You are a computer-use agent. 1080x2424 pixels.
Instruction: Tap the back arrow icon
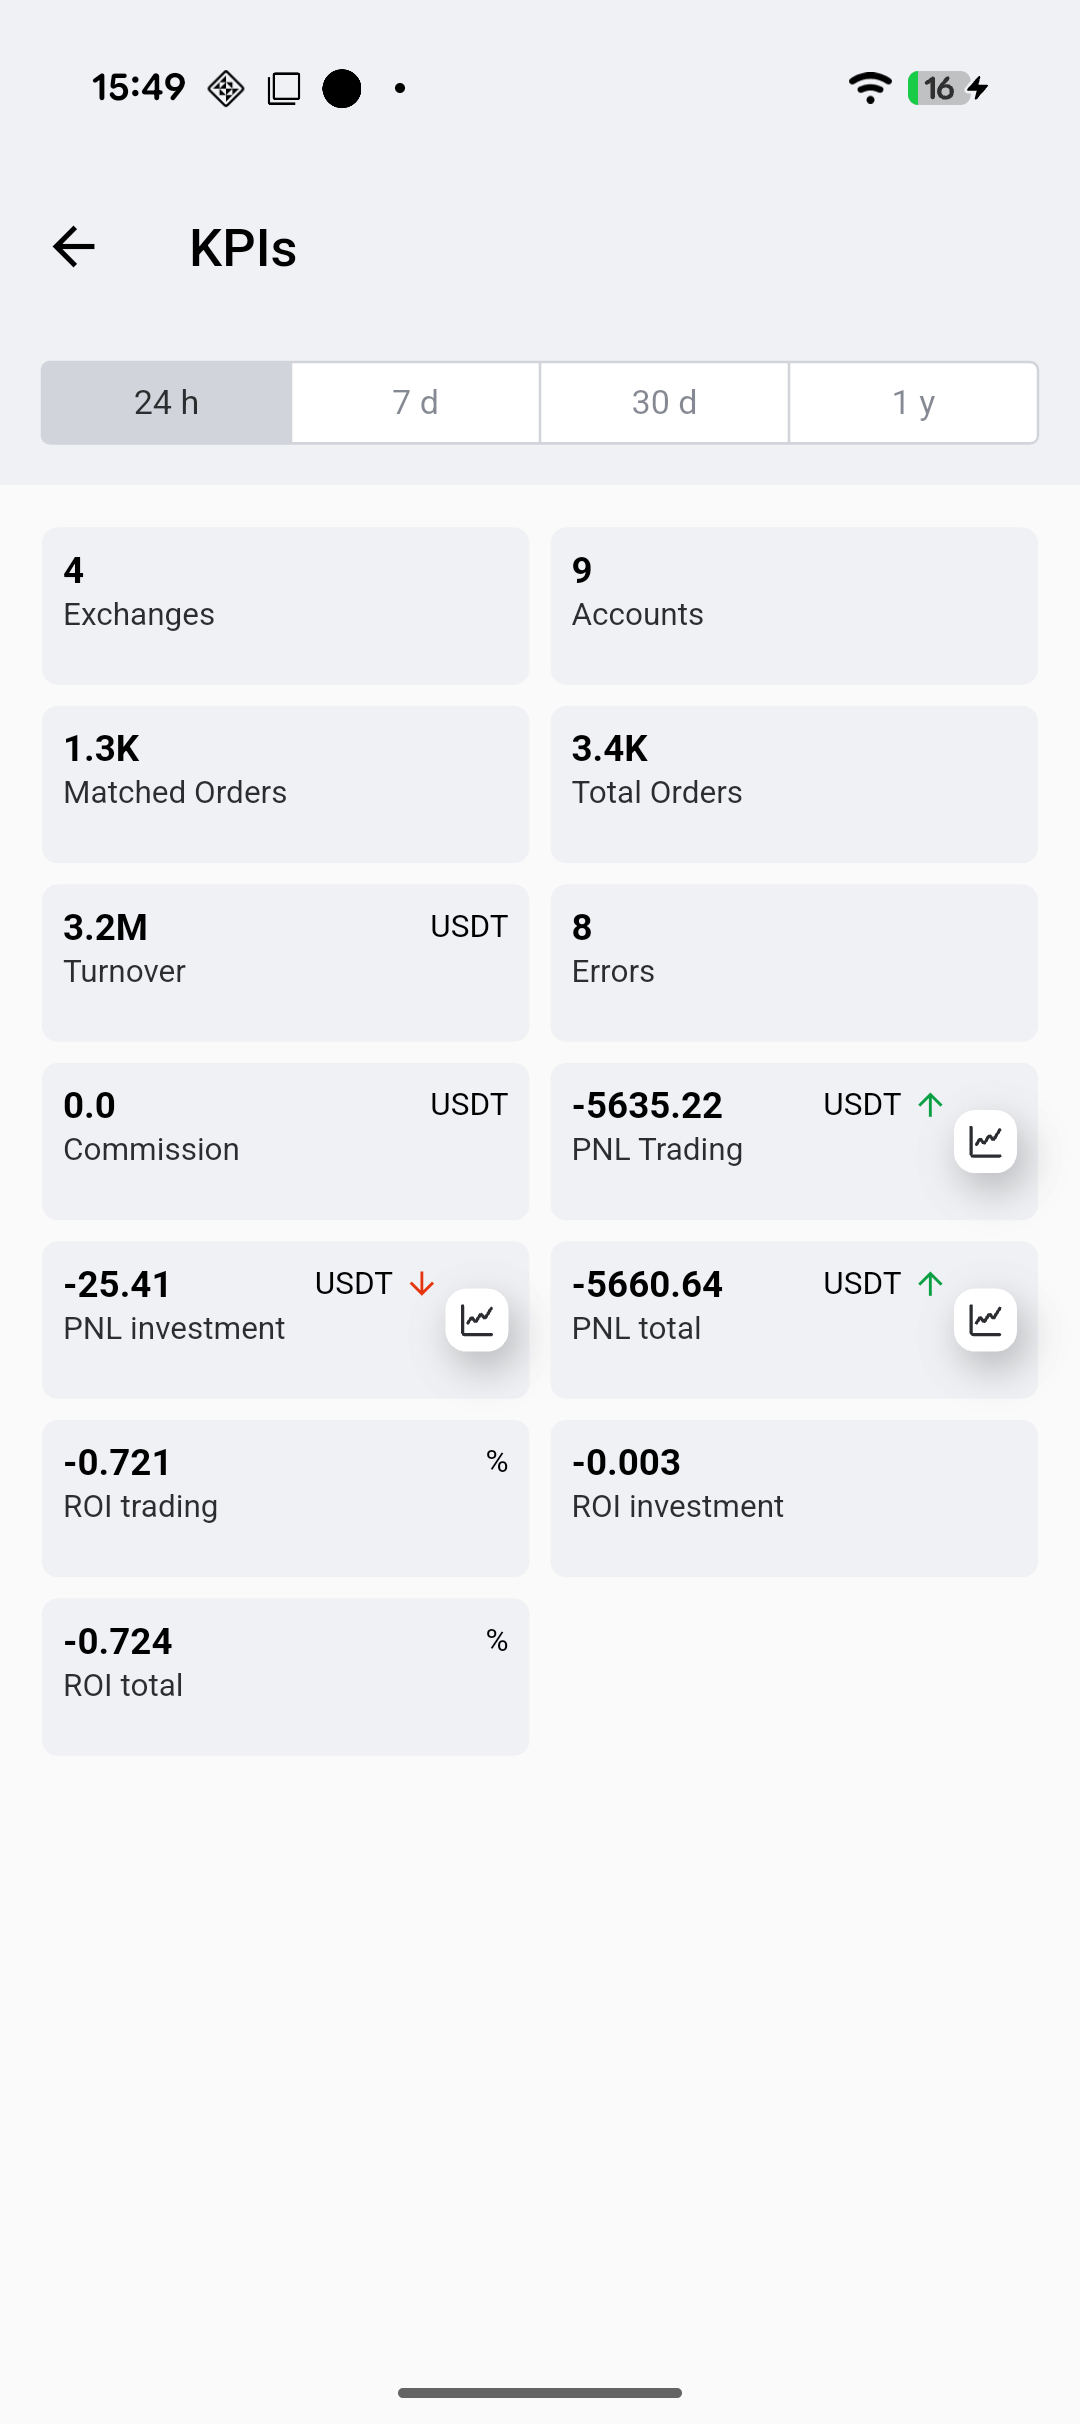(74, 247)
